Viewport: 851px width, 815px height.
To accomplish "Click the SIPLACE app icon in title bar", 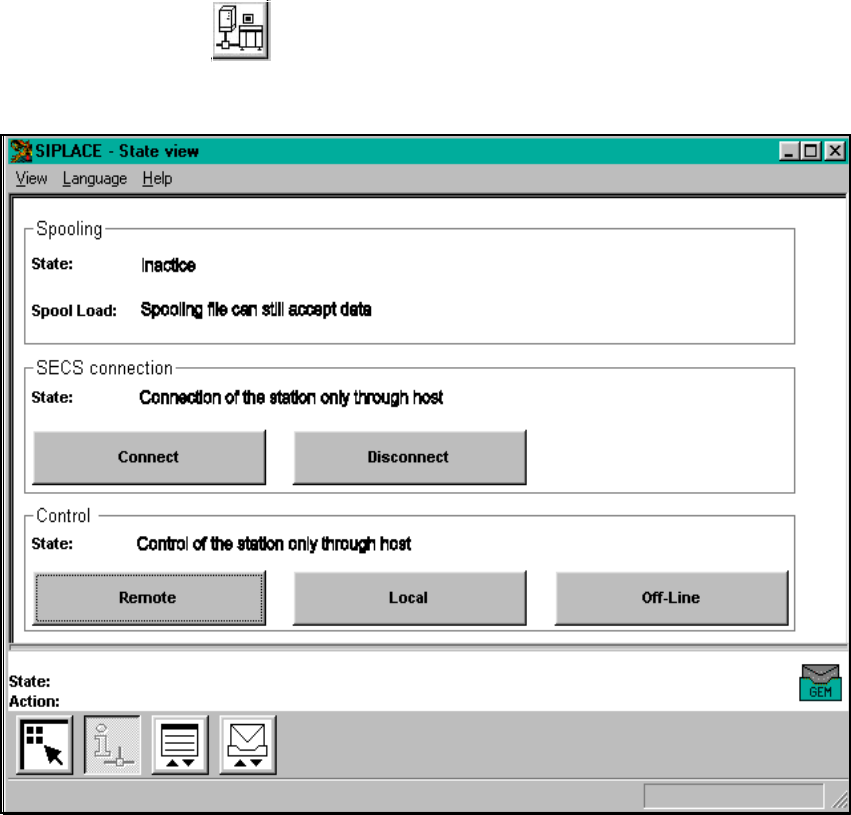I will [21, 151].
